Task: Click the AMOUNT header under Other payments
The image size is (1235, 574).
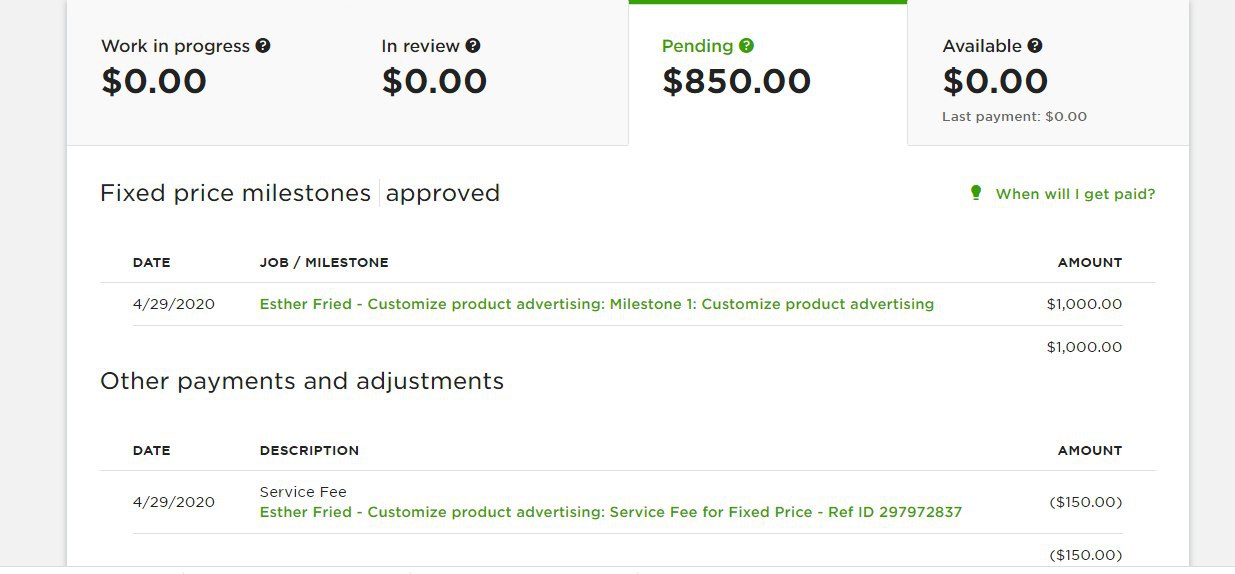Action: 1090,450
